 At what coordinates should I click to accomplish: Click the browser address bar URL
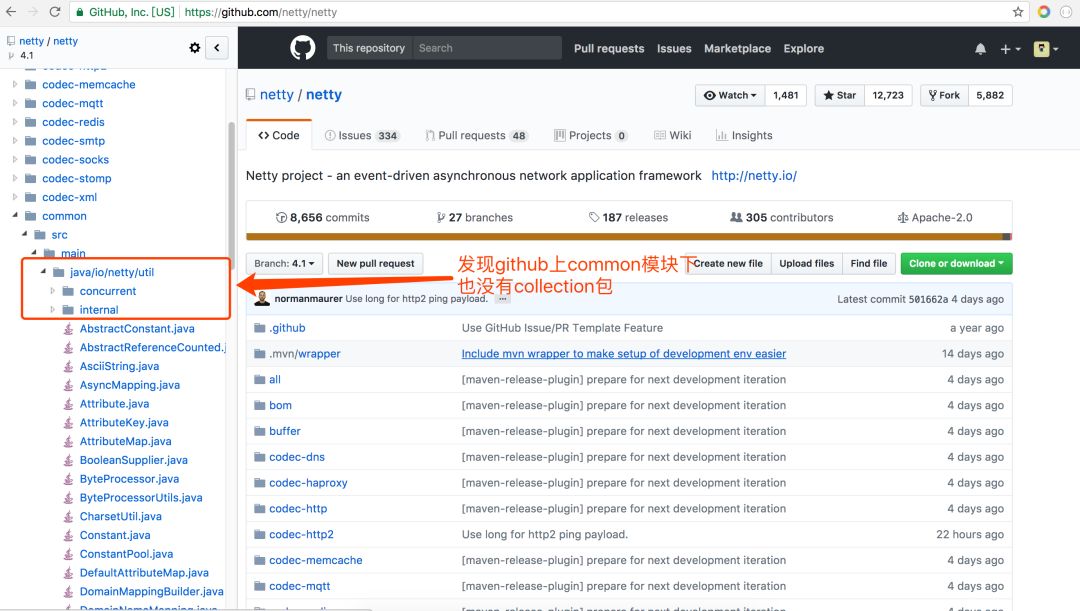tap(260, 12)
